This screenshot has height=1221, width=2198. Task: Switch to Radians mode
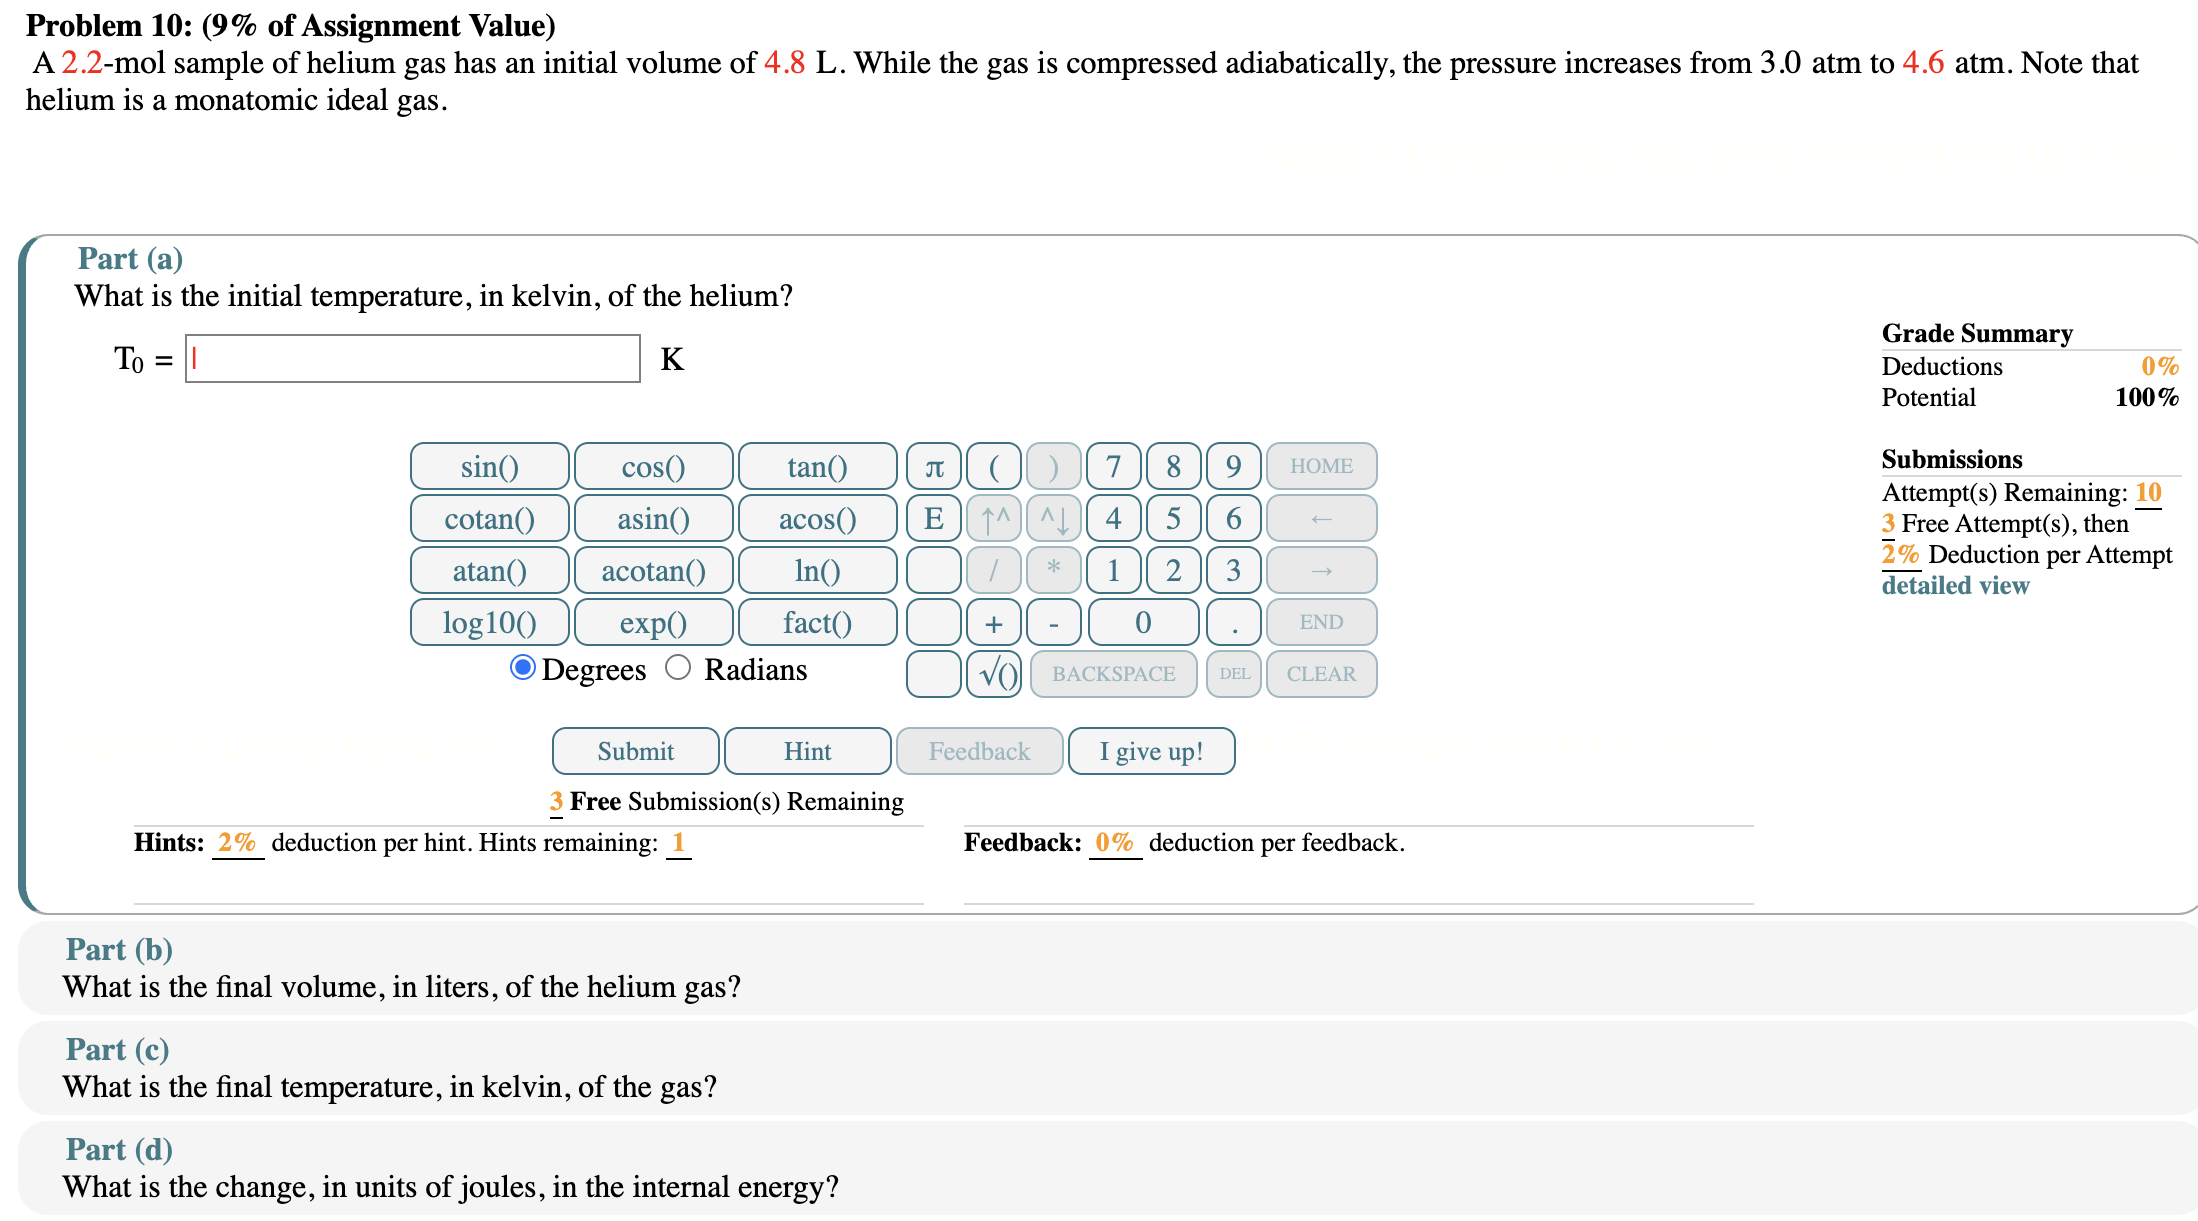coord(679,668)
